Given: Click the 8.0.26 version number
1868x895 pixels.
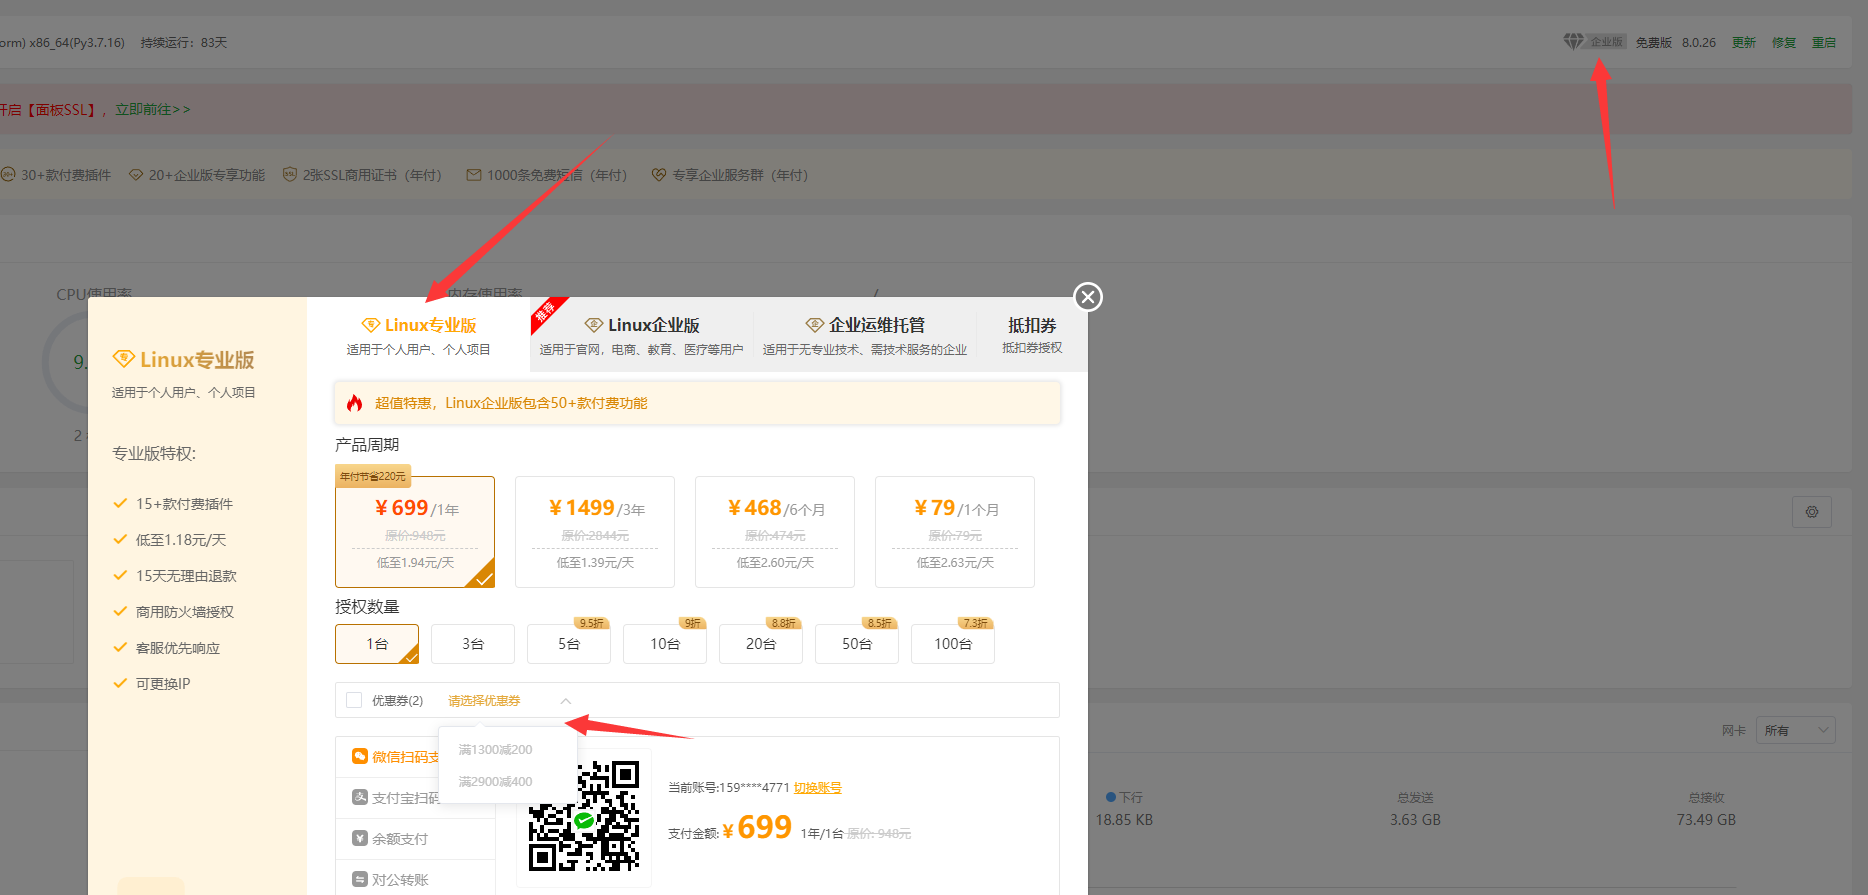Looking at the screenshot, I should pos(1699,42).
